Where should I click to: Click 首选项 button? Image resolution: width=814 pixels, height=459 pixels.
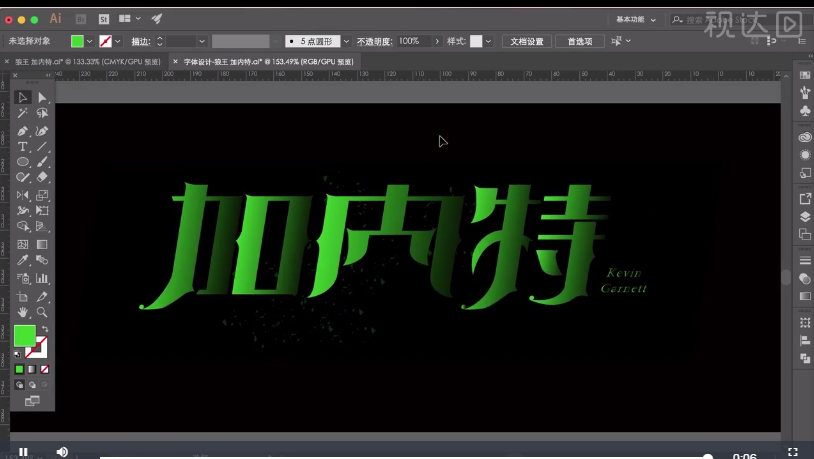(x=580, y=42)
